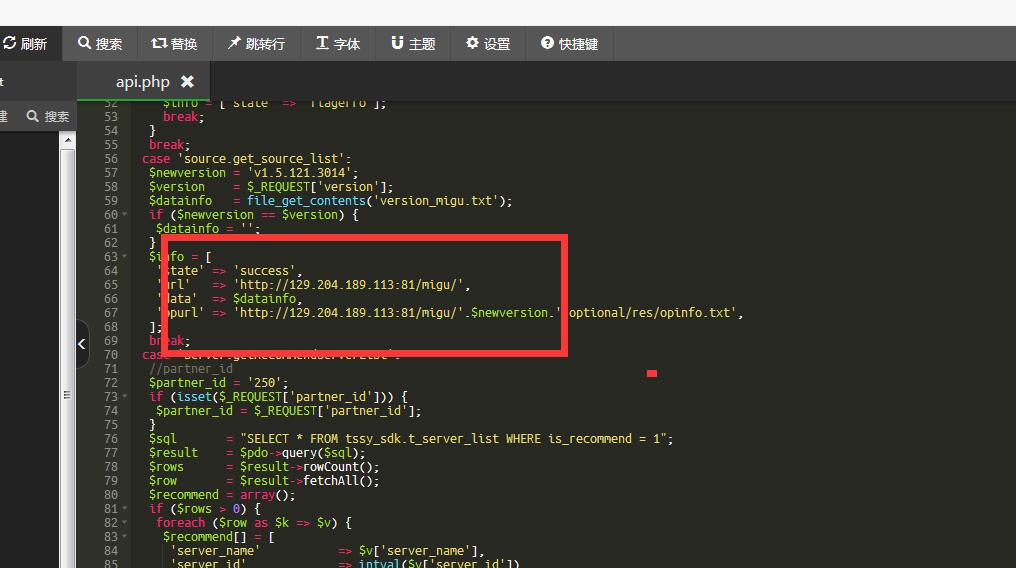Fold the foreach block at line 82
Image resolution: width=1016 pixels, height=568 pixels.
124,523
